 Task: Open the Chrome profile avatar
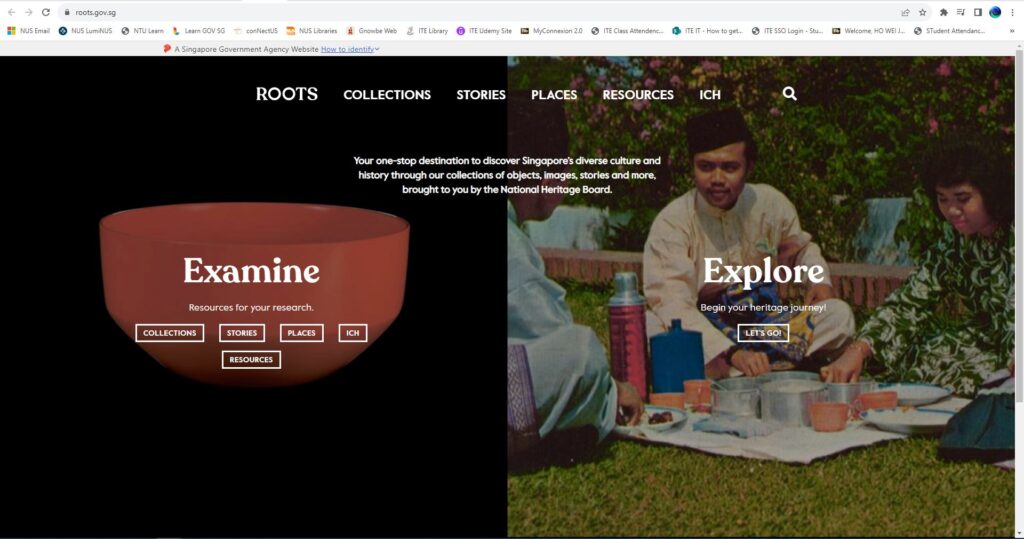coord(995,12)
